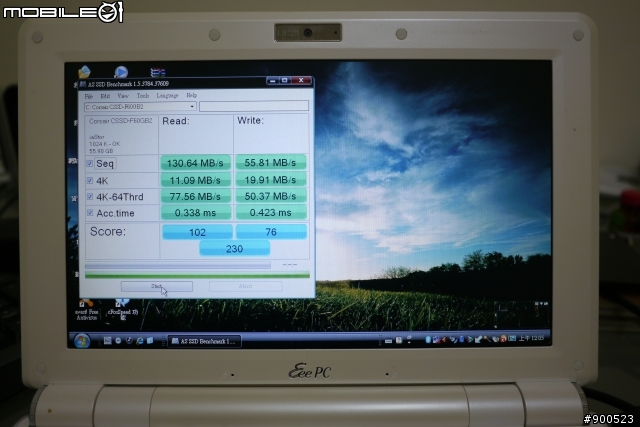Viewport: 640px width, 427px height.
Task: Disable the Acc.time test checkbox
Action: pyautogui.click(x=90, y=213)
